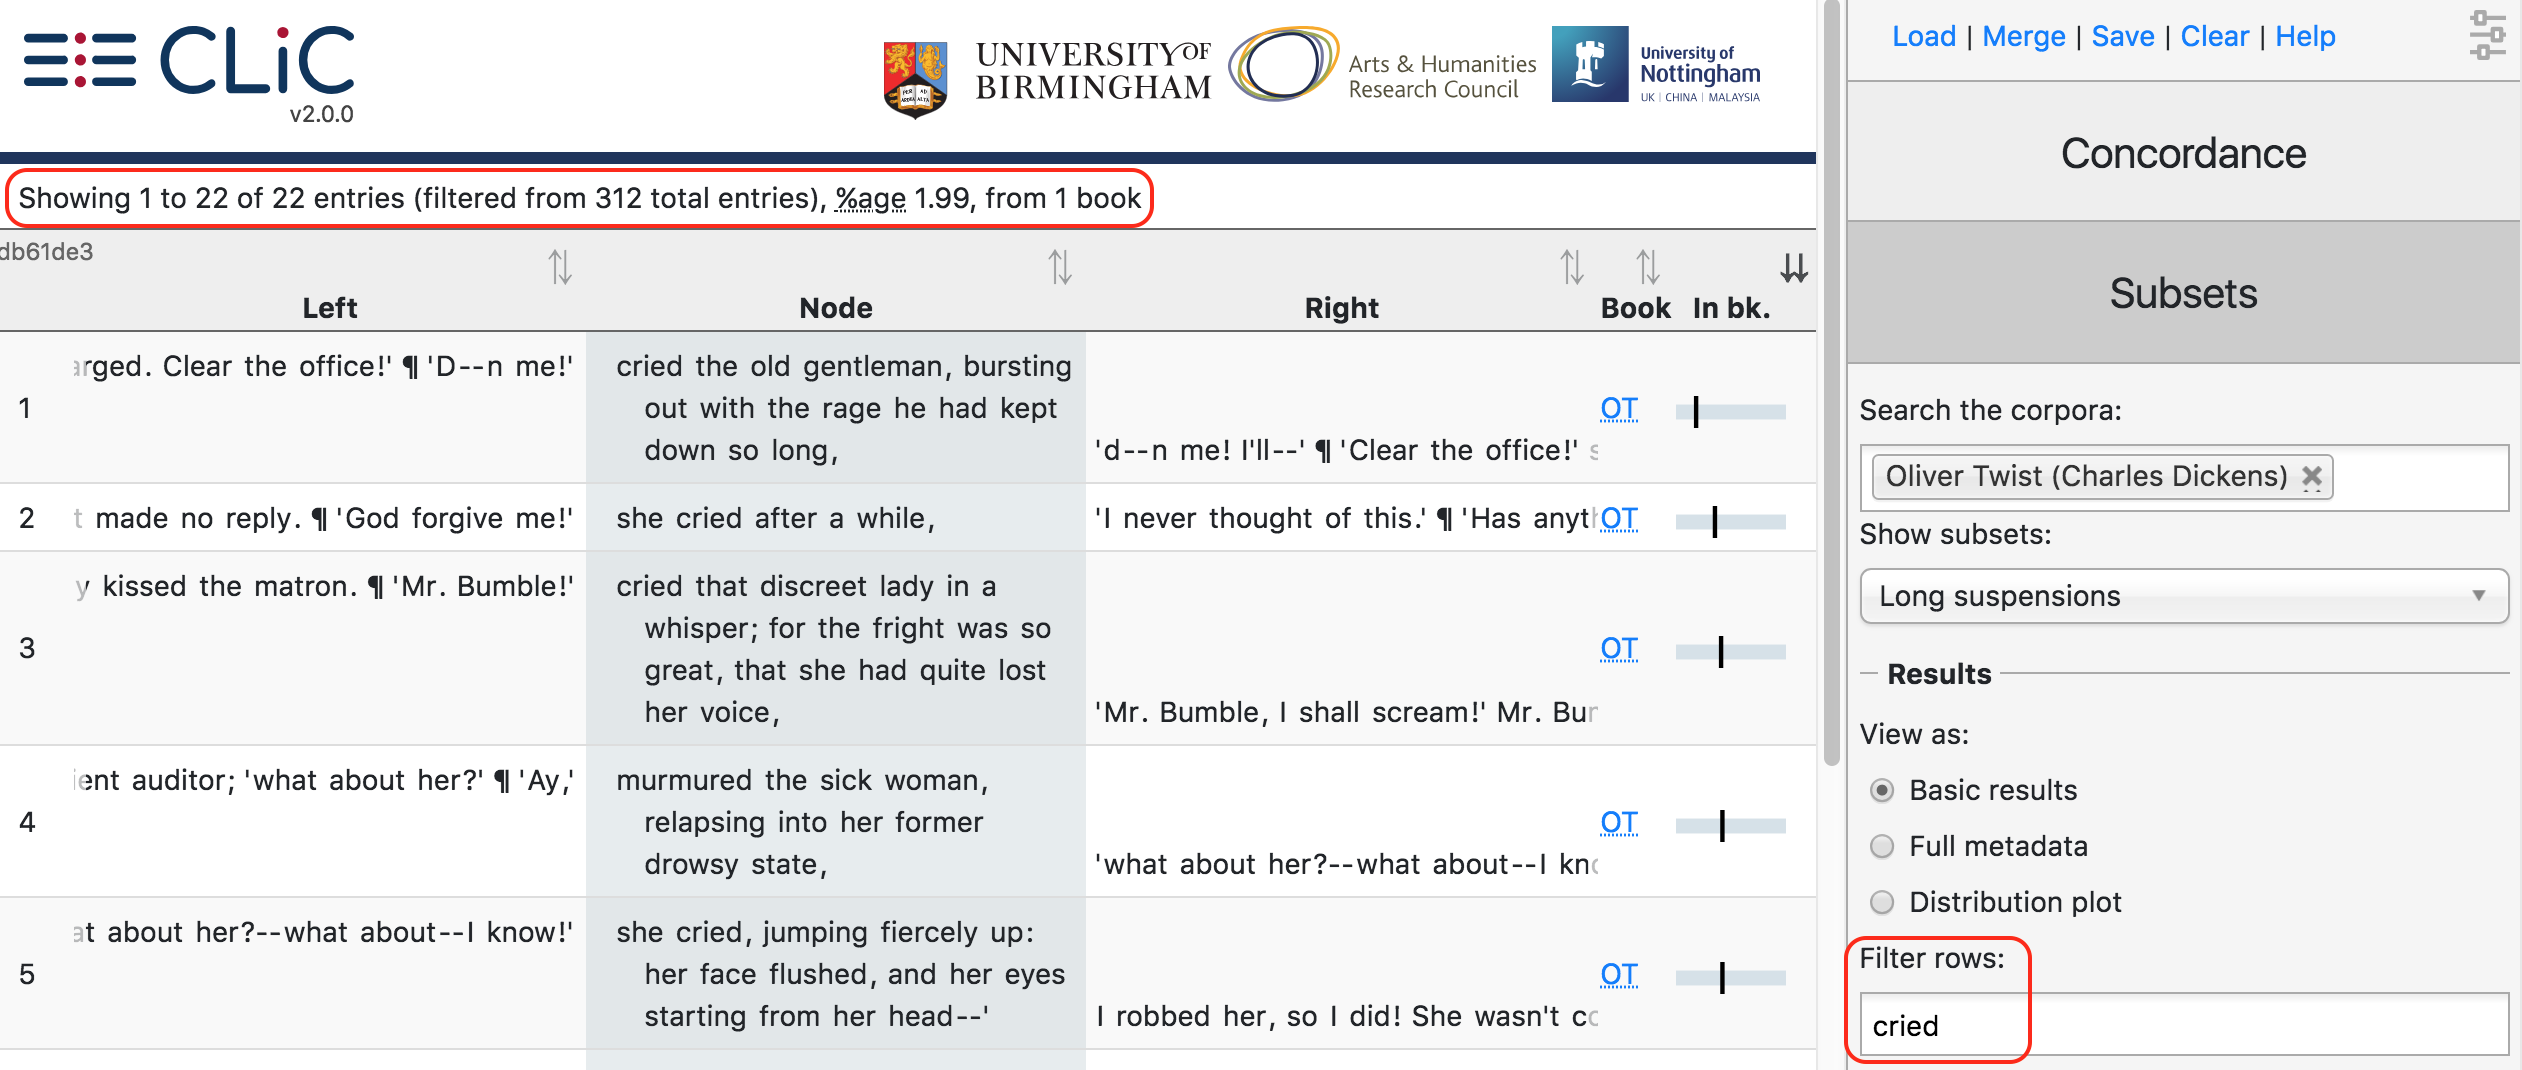
Task: Select Basic results view
Action: (x=1882, y=790)
